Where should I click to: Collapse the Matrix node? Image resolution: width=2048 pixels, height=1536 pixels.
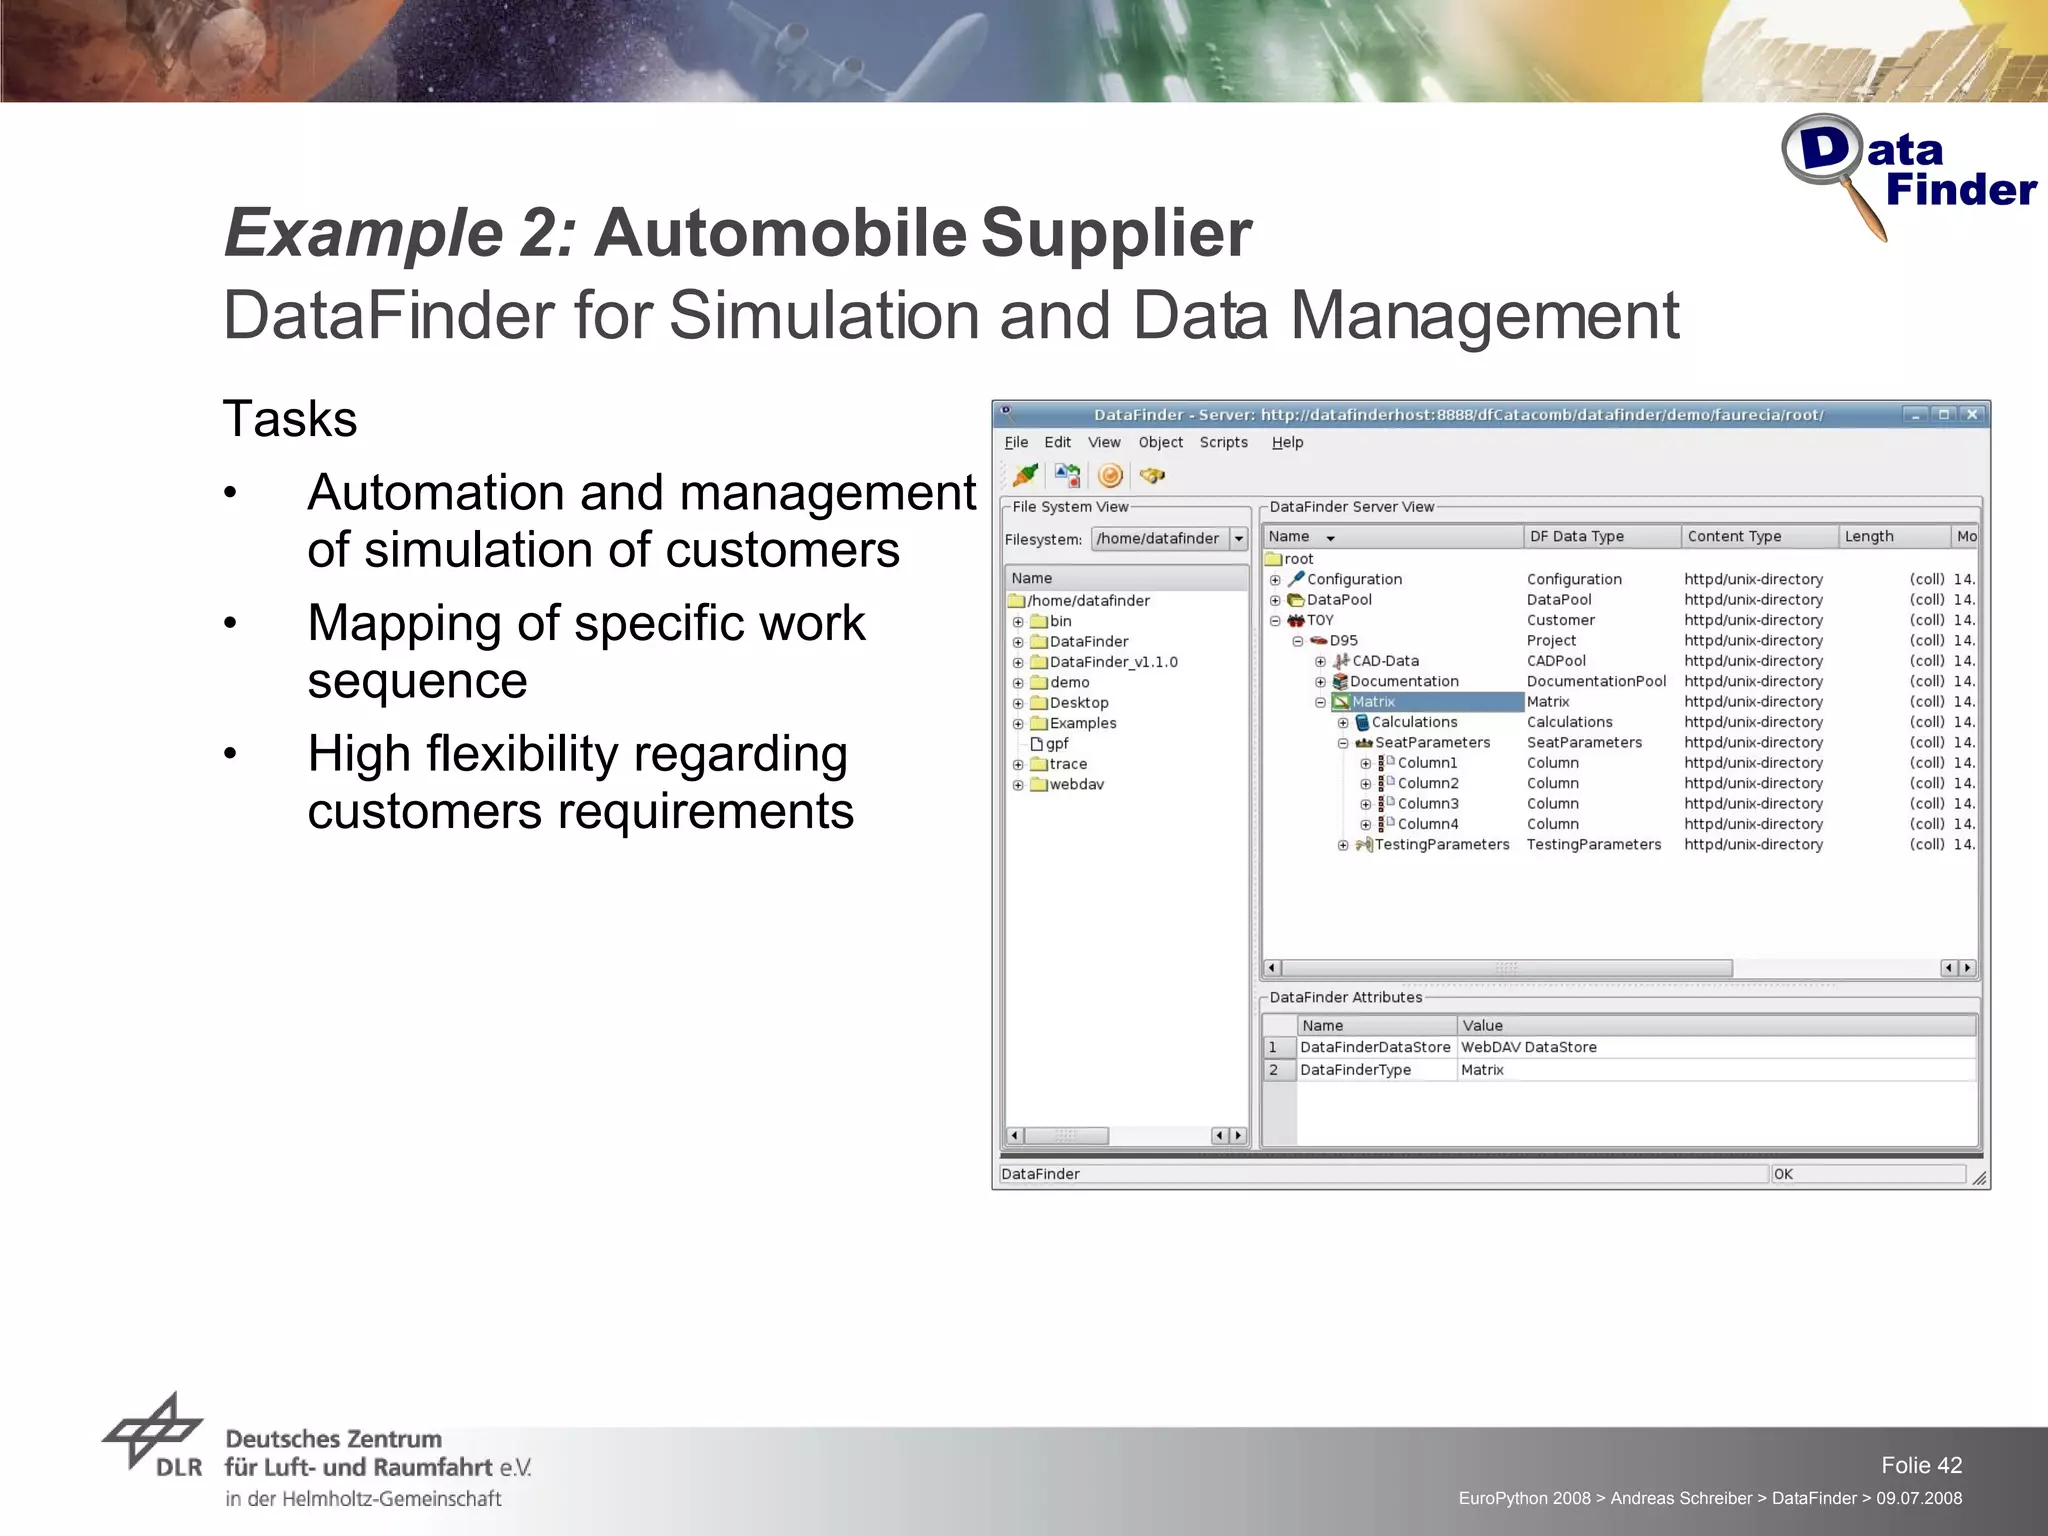click(1320, 702)
